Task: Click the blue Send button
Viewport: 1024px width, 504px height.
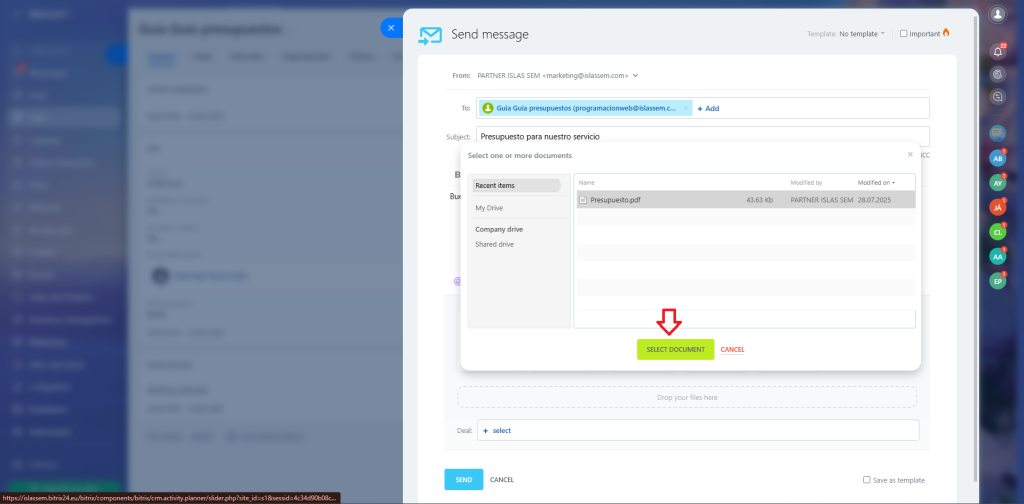Action: [463, 480]
